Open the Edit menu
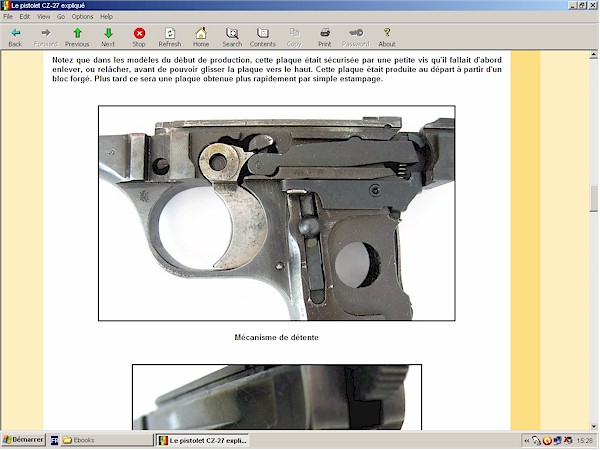The image size is (600, 450). tap(25, 16)
